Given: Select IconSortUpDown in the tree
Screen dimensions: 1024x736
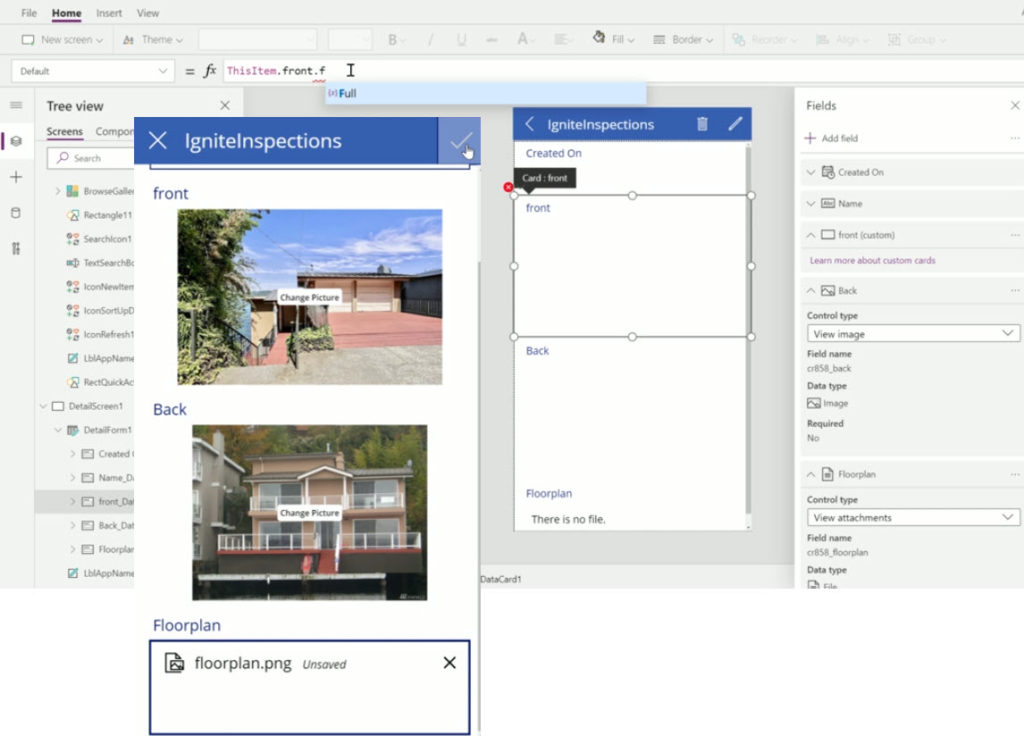Looking at the screenshot, I should point(100,311).
